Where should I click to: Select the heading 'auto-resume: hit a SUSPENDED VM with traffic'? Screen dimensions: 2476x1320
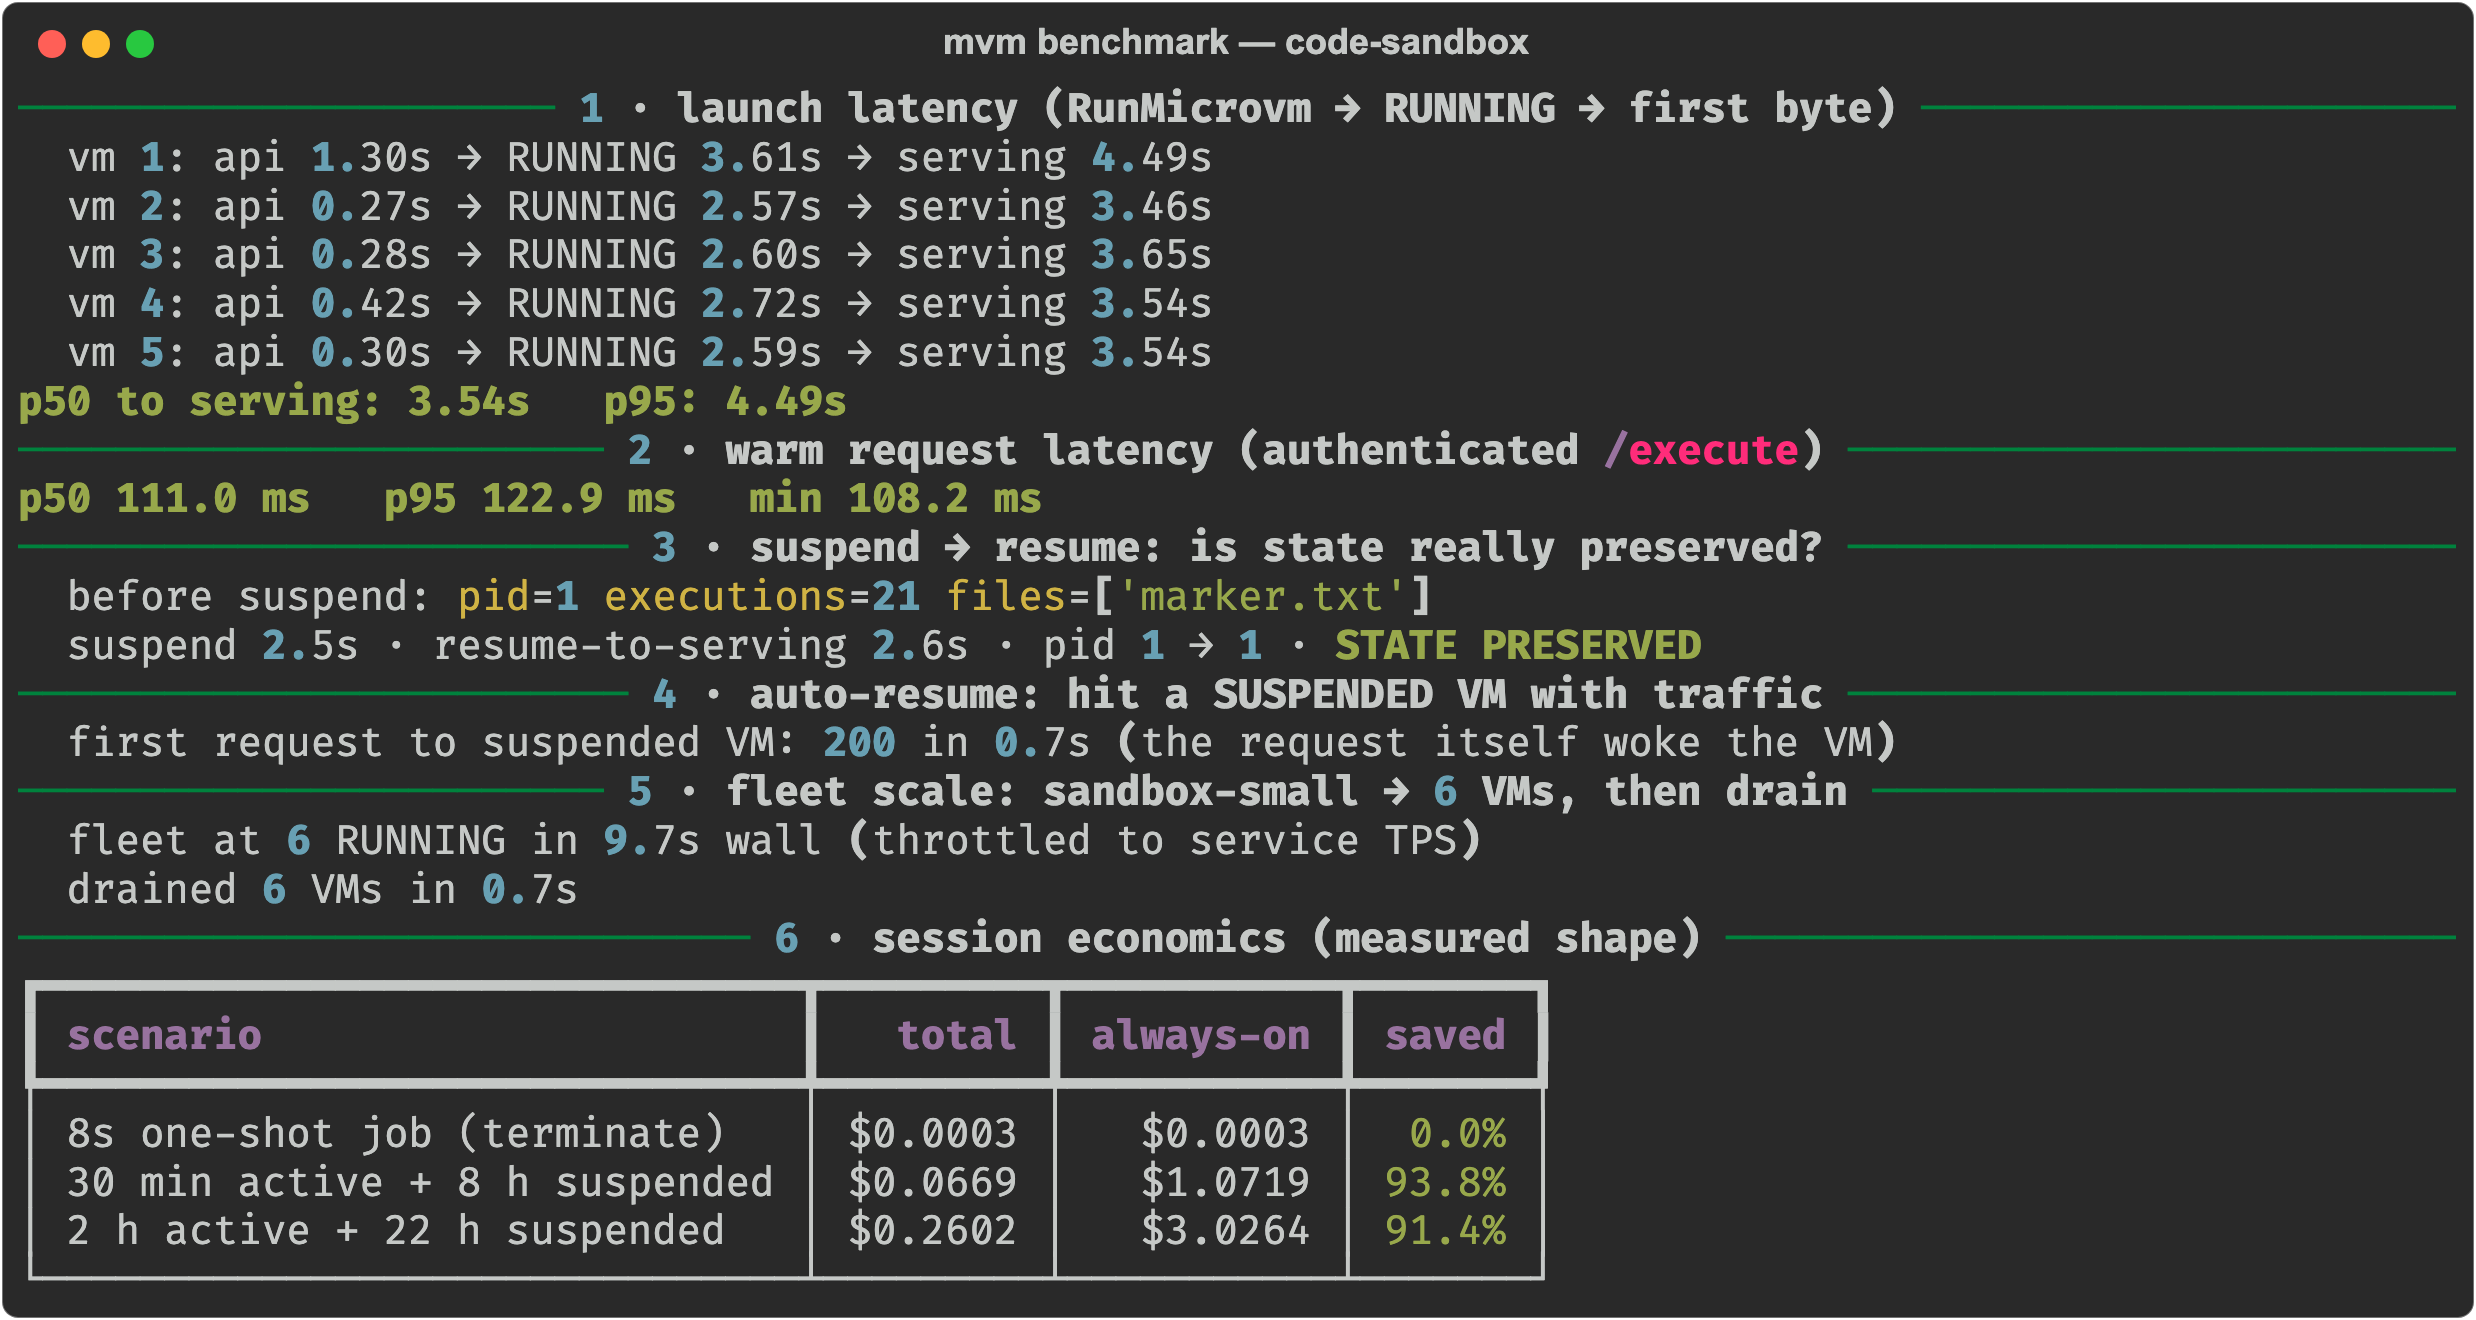(1286, 695)
